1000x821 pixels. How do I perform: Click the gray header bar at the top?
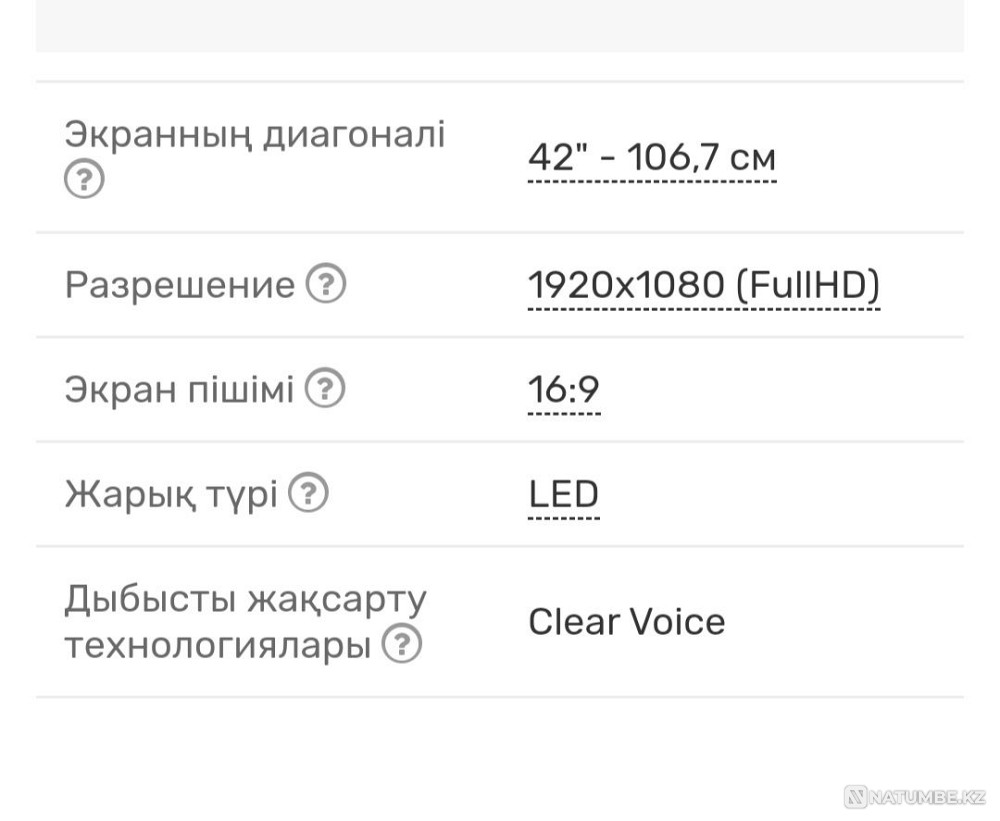(500, 25)
